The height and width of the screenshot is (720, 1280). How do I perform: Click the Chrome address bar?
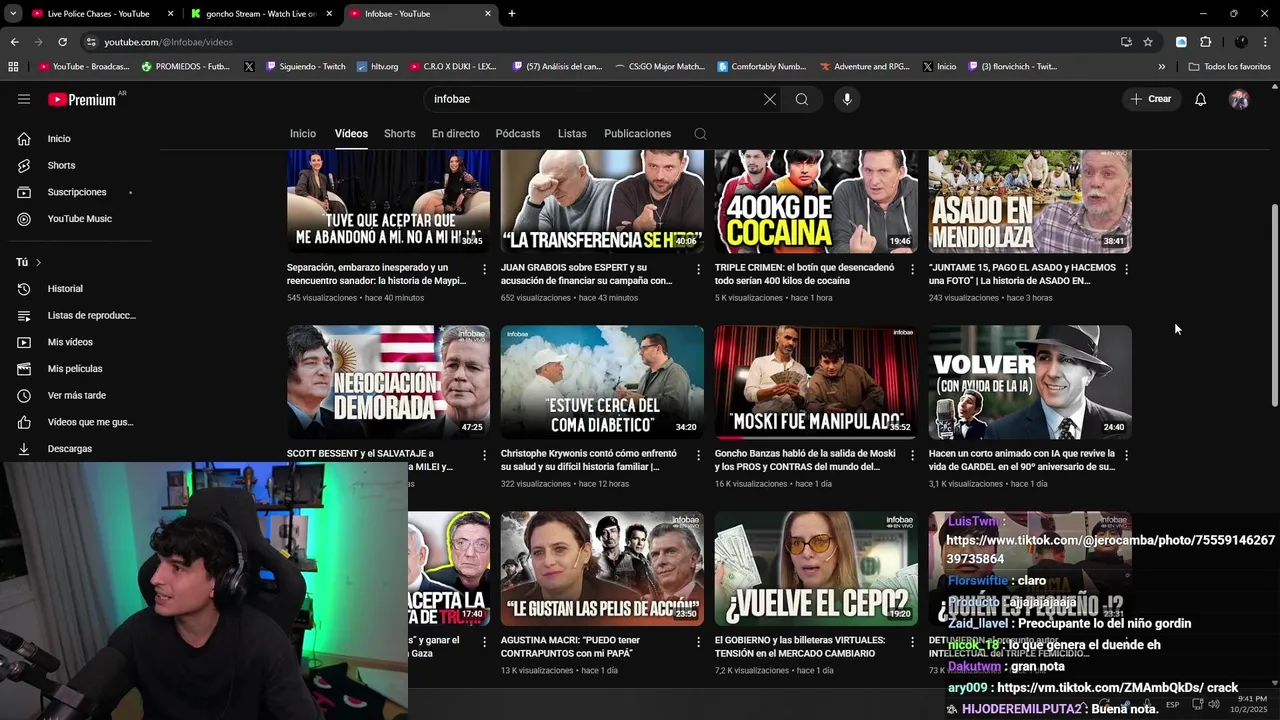(600, 42)
